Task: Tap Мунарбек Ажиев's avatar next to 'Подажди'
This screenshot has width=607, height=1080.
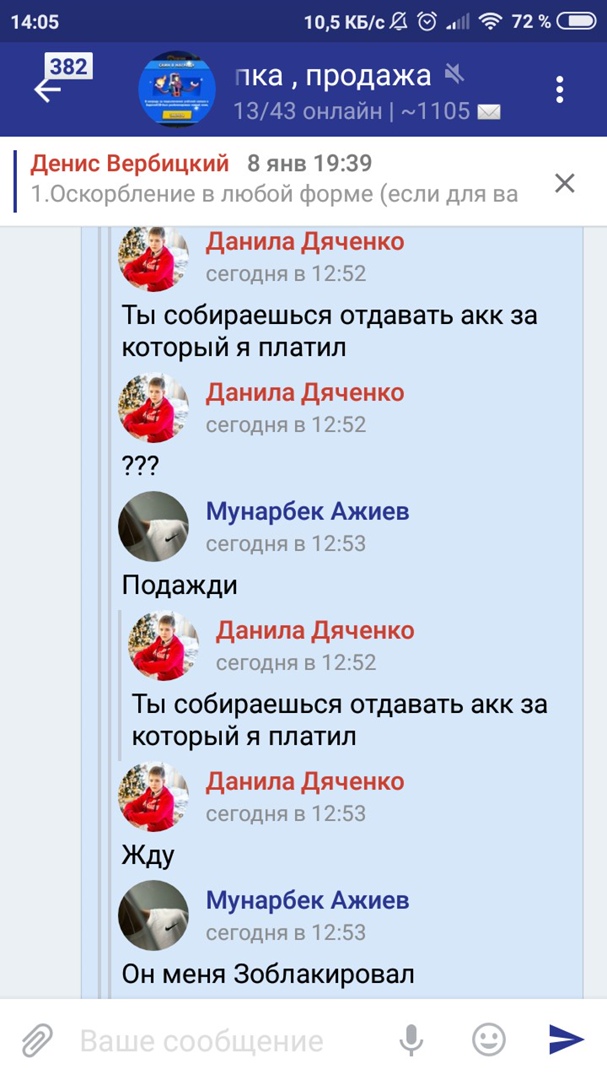Action: click(x=153, y=526)
